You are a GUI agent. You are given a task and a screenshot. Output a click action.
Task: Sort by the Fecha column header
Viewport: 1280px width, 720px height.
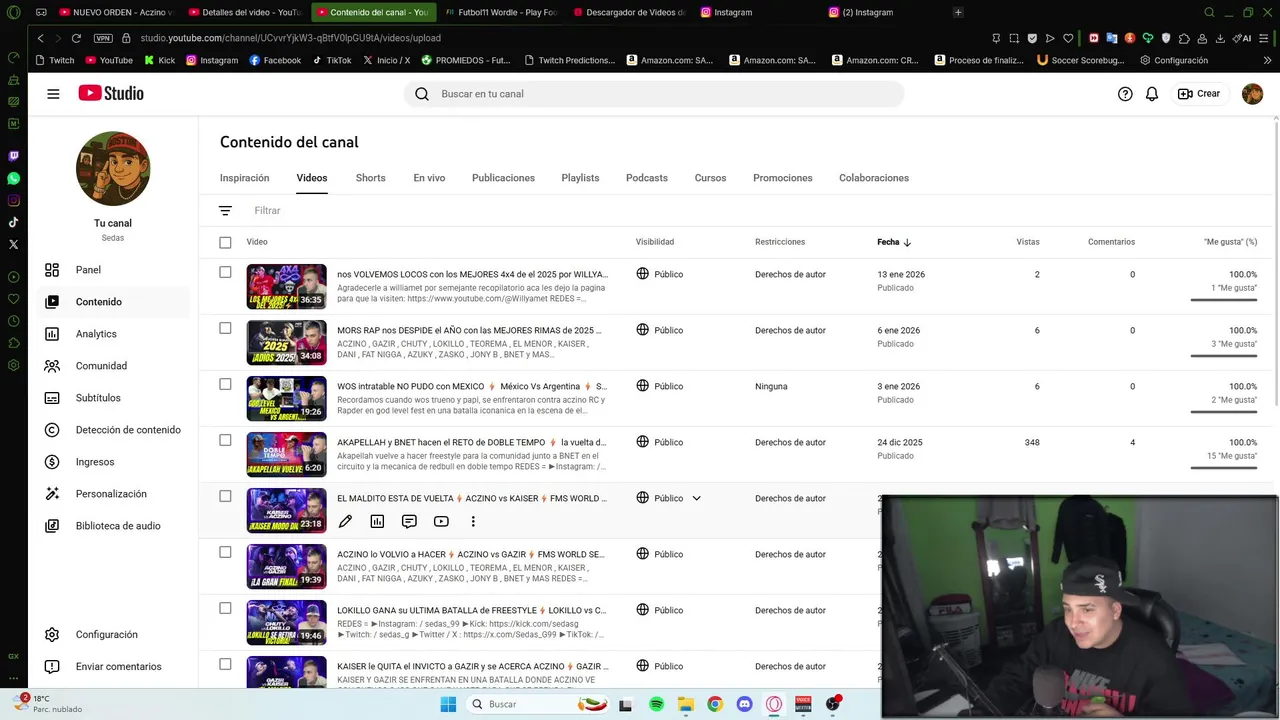pyautogui.click(x=894, y=242)
